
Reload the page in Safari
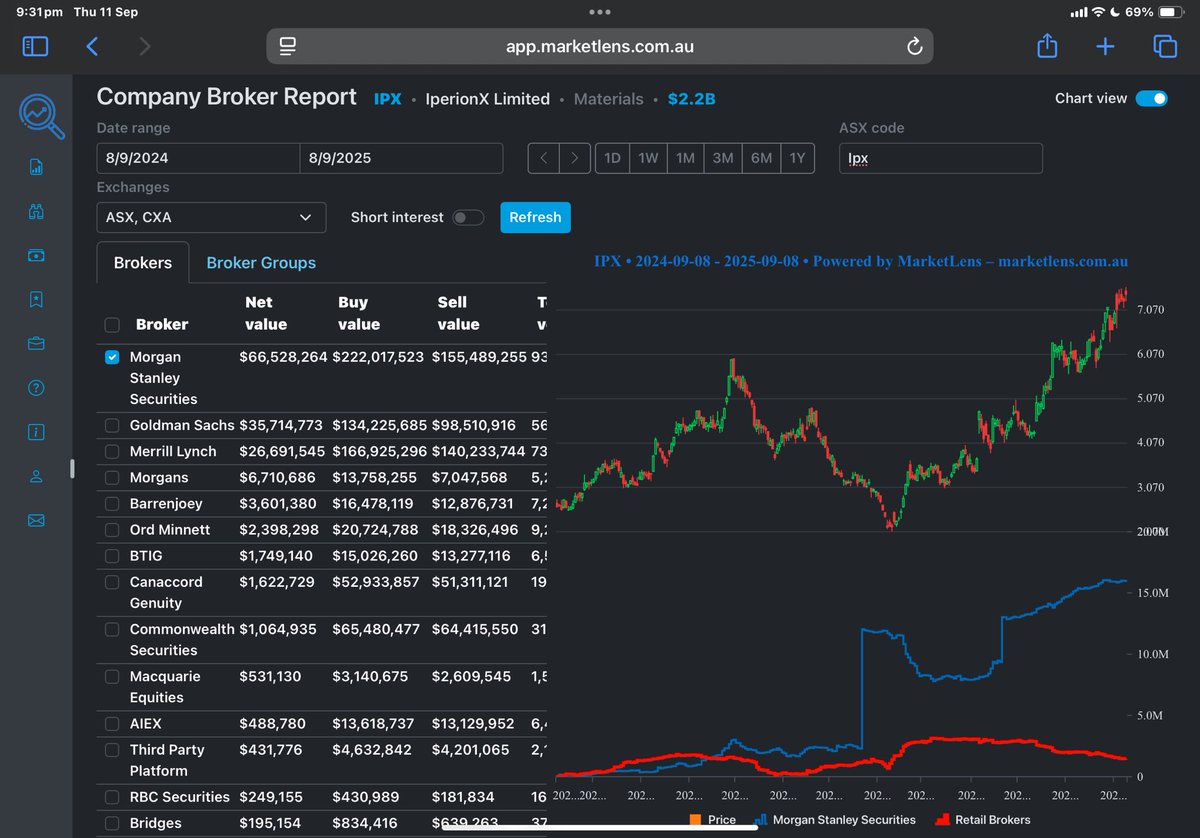(913, 47)
